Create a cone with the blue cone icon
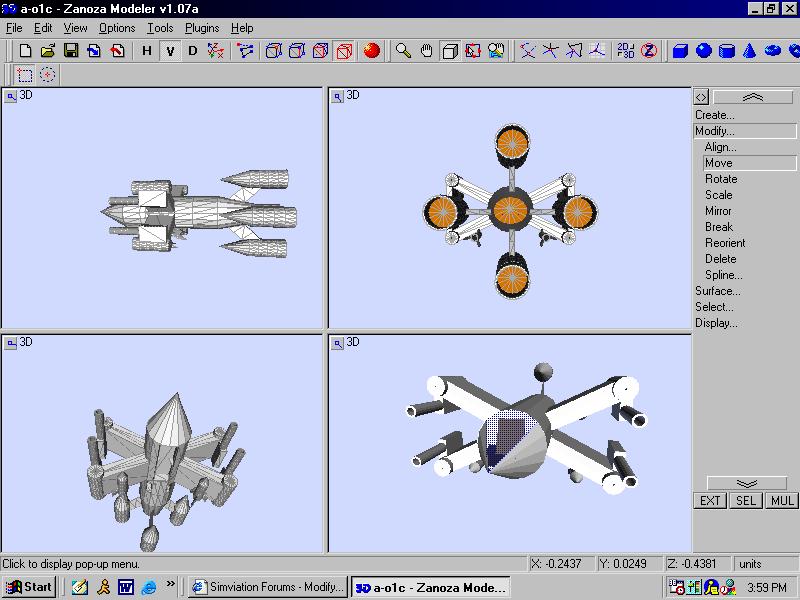Image resolution: width=800 pixels, height=600 pixels. 749,51
